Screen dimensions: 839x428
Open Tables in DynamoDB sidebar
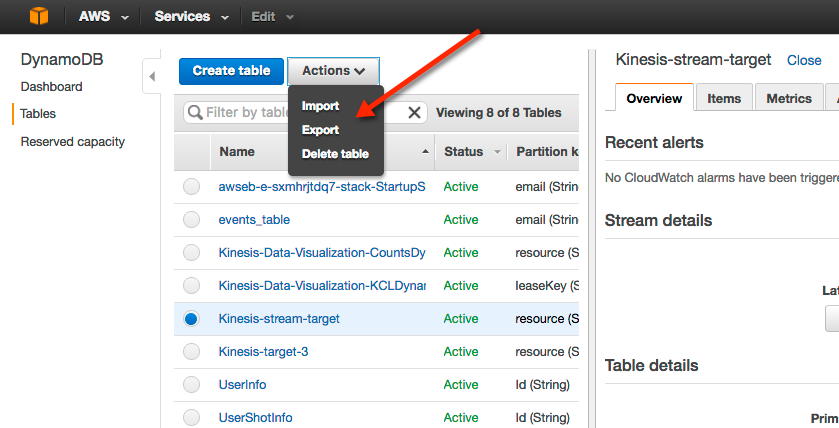click(38, 113)
